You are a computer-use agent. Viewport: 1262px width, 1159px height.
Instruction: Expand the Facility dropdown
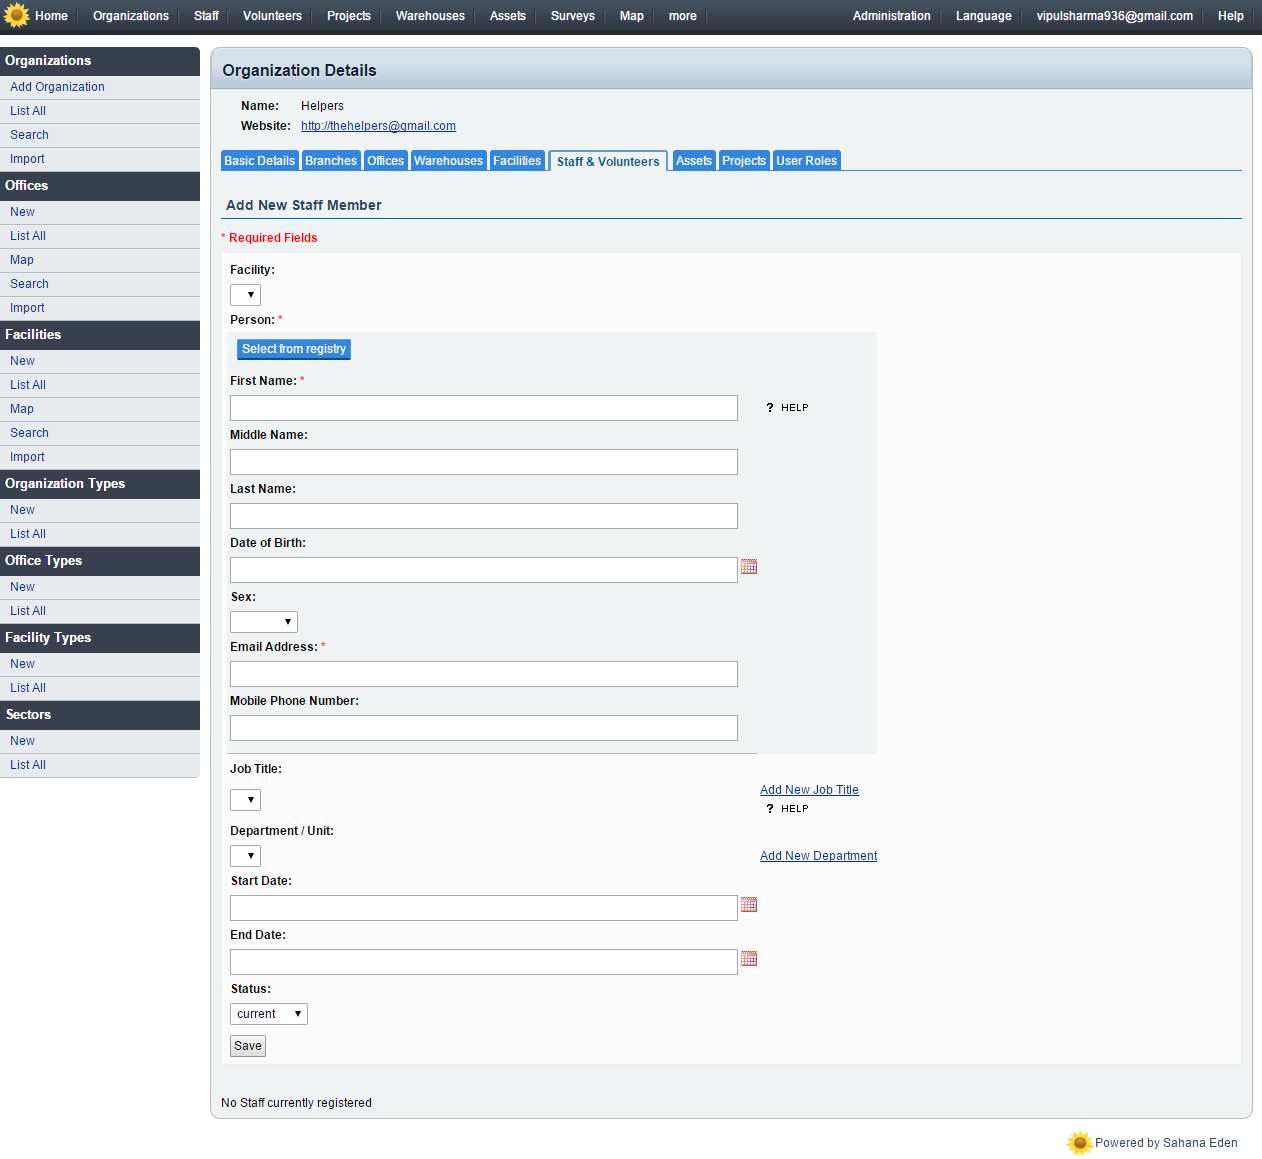click(245, 295)
